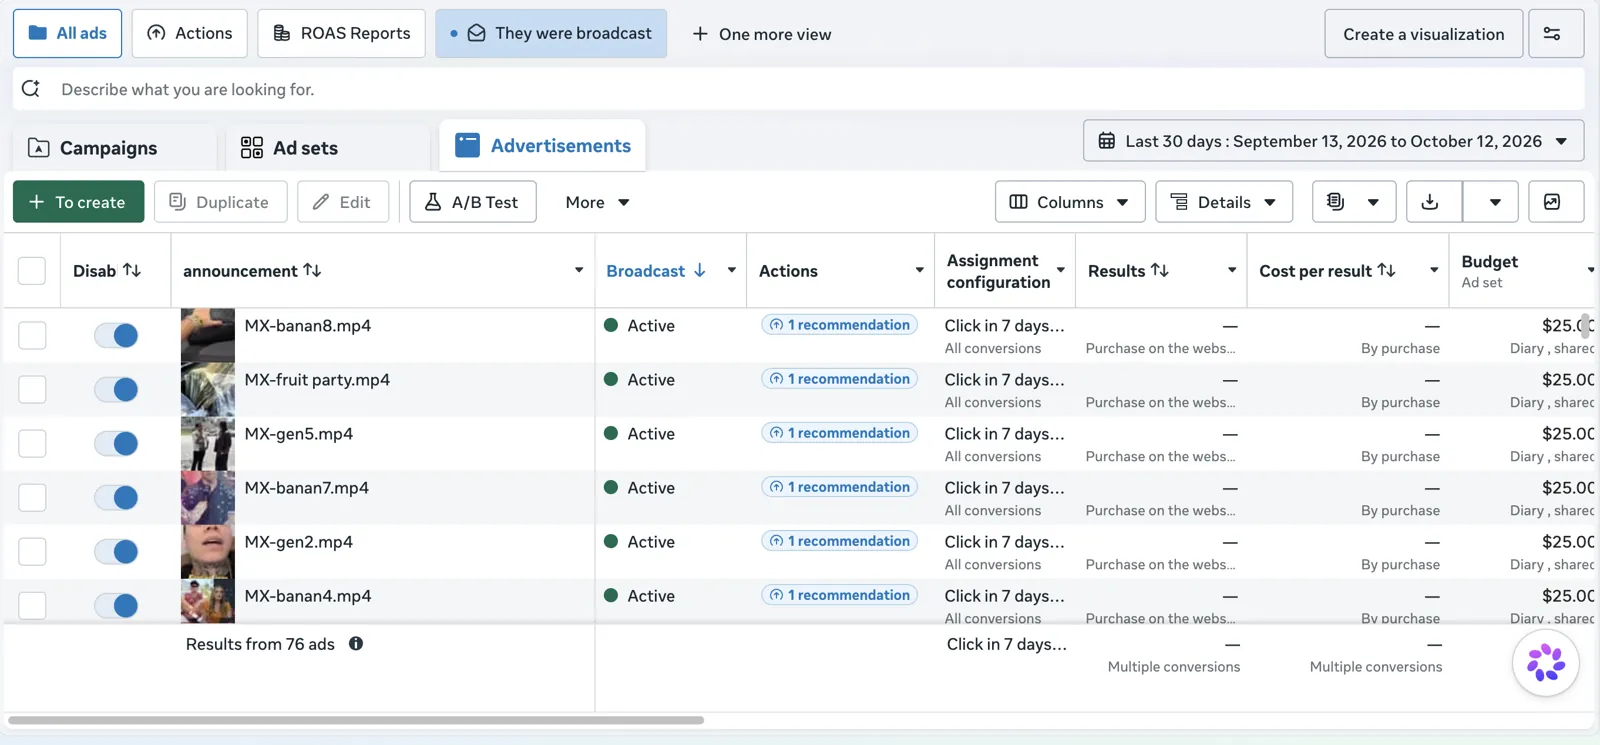Toggle off the MX-fruit party.mp4 ad switch
Viewport: 1600px width, 745px height.
pyautogui.click(x=116, y=390)
